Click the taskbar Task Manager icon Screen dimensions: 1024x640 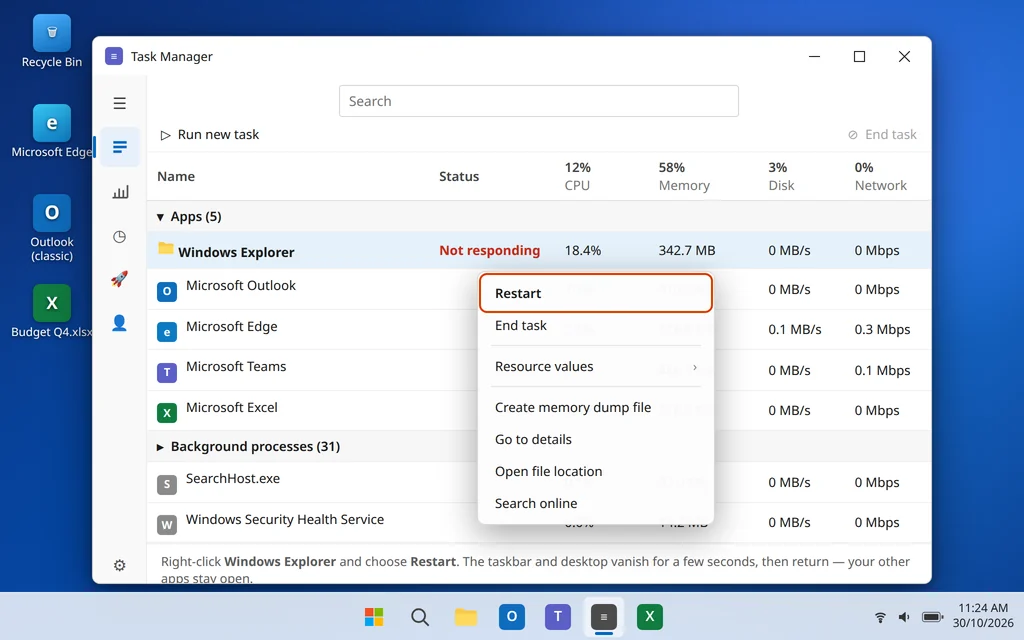point(603,616)
